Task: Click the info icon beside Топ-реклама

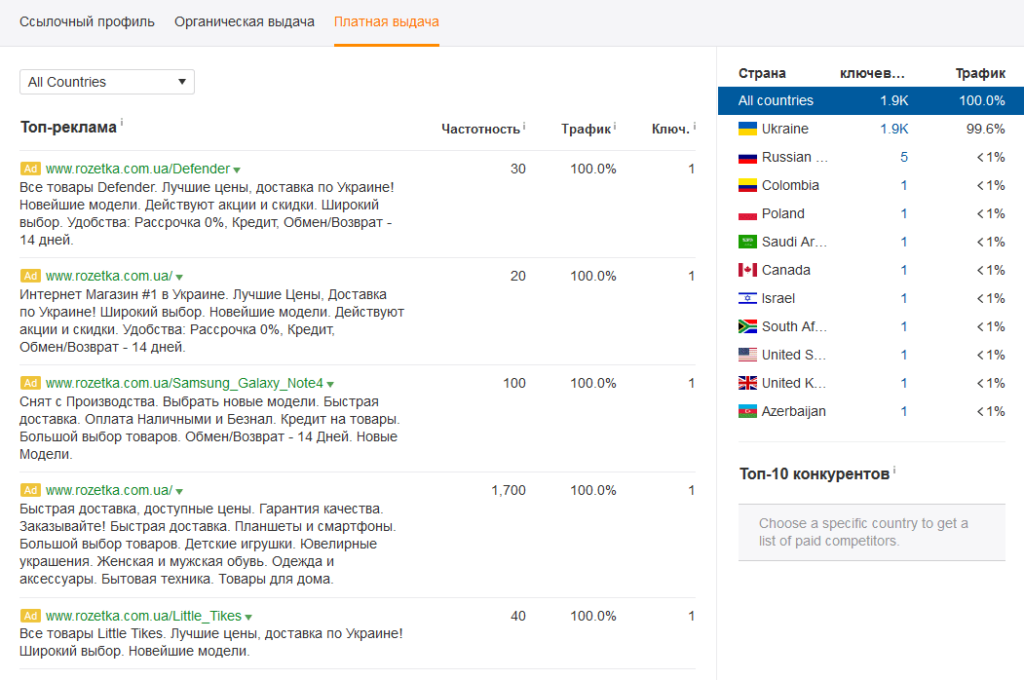Action: (x=122, y=123)
